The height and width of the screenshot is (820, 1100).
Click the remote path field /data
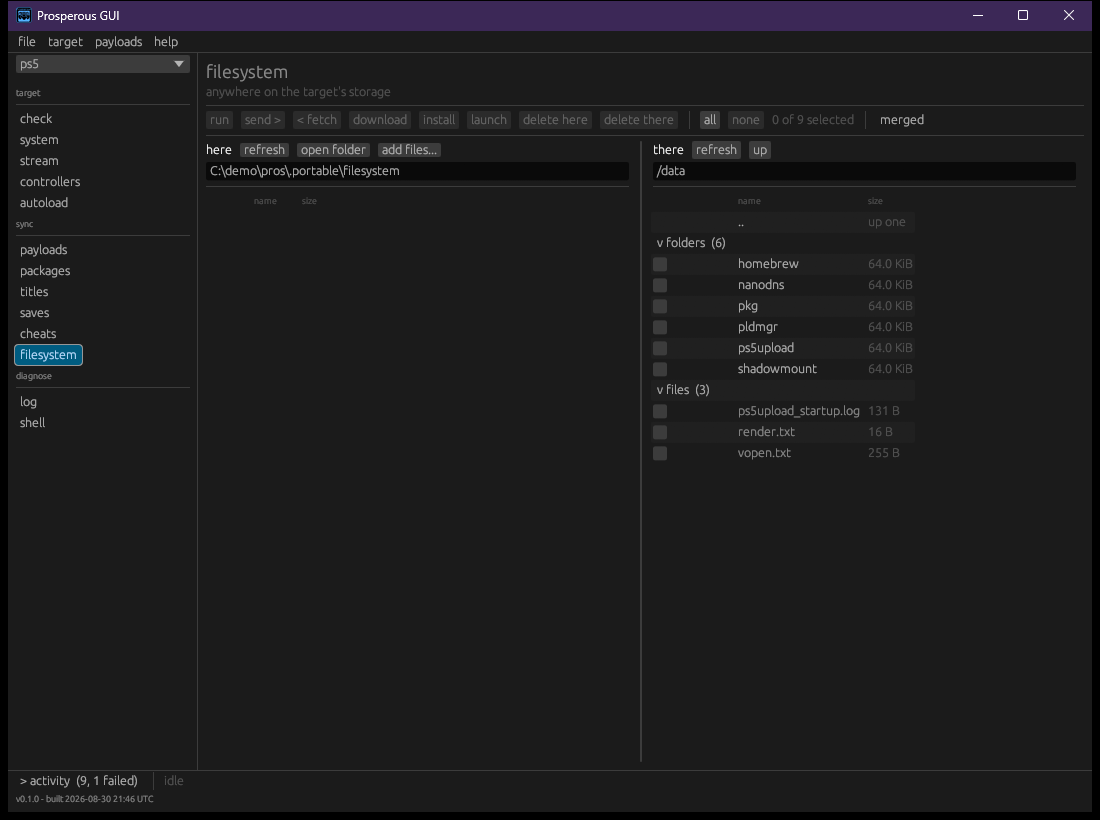pos(864,171)
